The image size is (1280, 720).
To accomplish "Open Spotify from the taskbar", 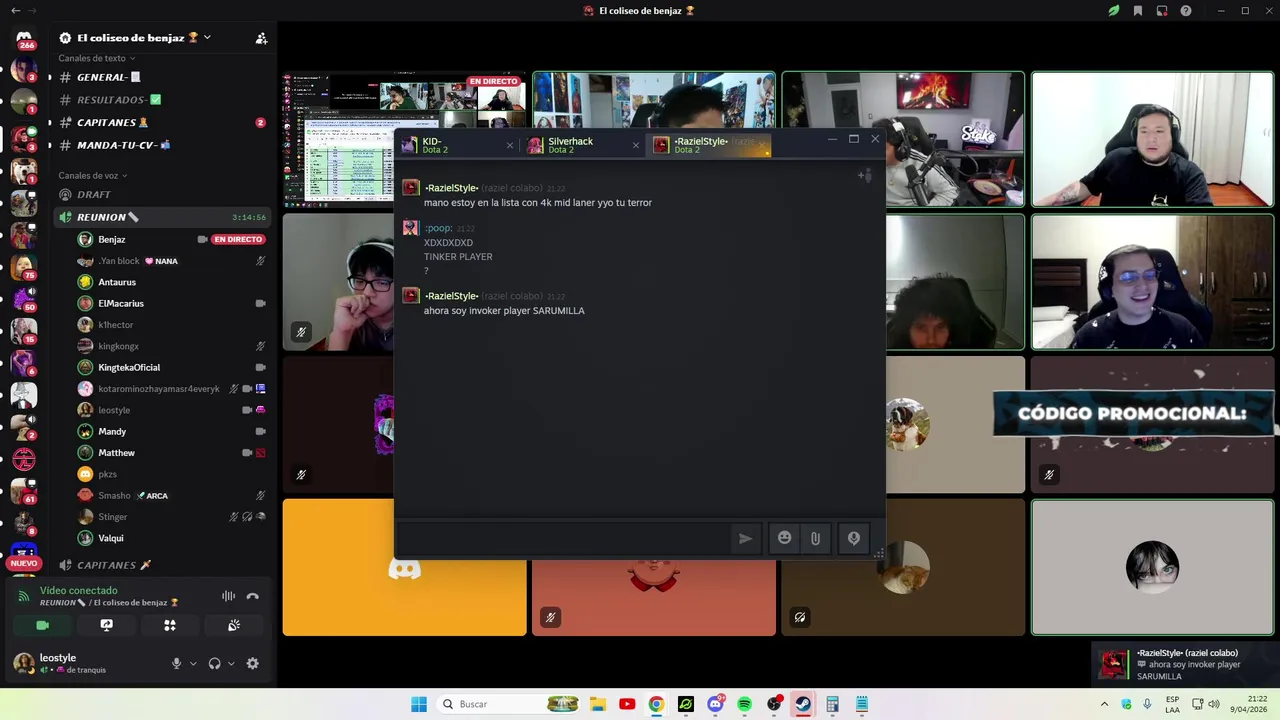I will pyautogui.click(x=744, y=704).
